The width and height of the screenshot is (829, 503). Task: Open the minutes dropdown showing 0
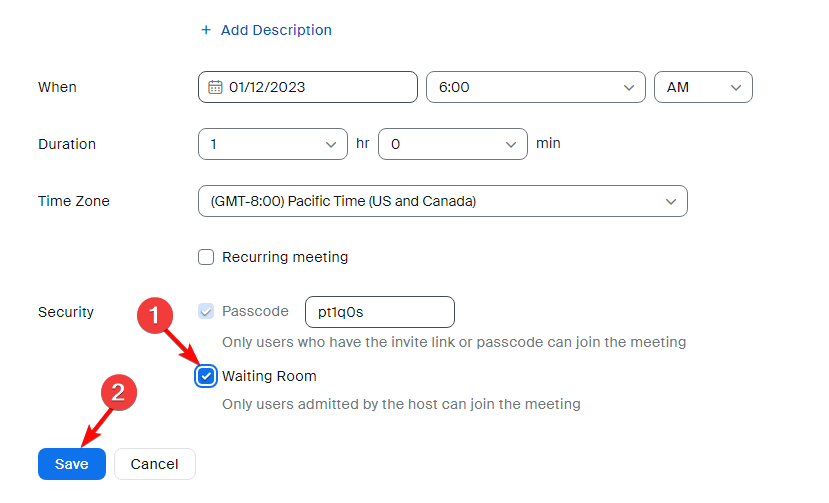point(453,144)
